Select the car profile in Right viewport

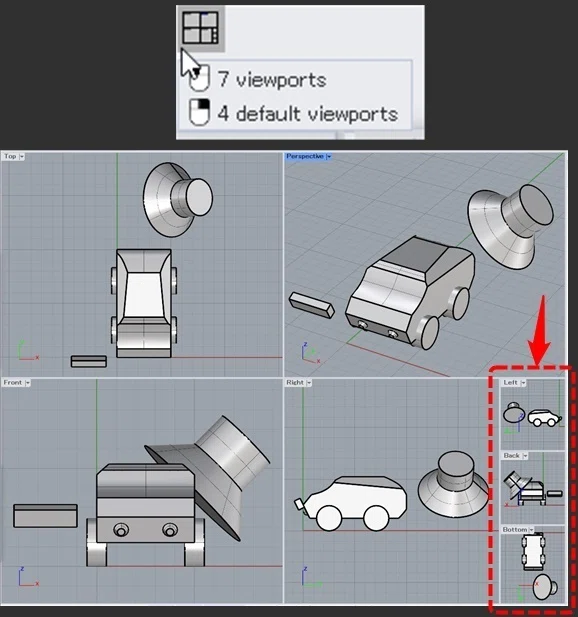click(x=353, y=504)
